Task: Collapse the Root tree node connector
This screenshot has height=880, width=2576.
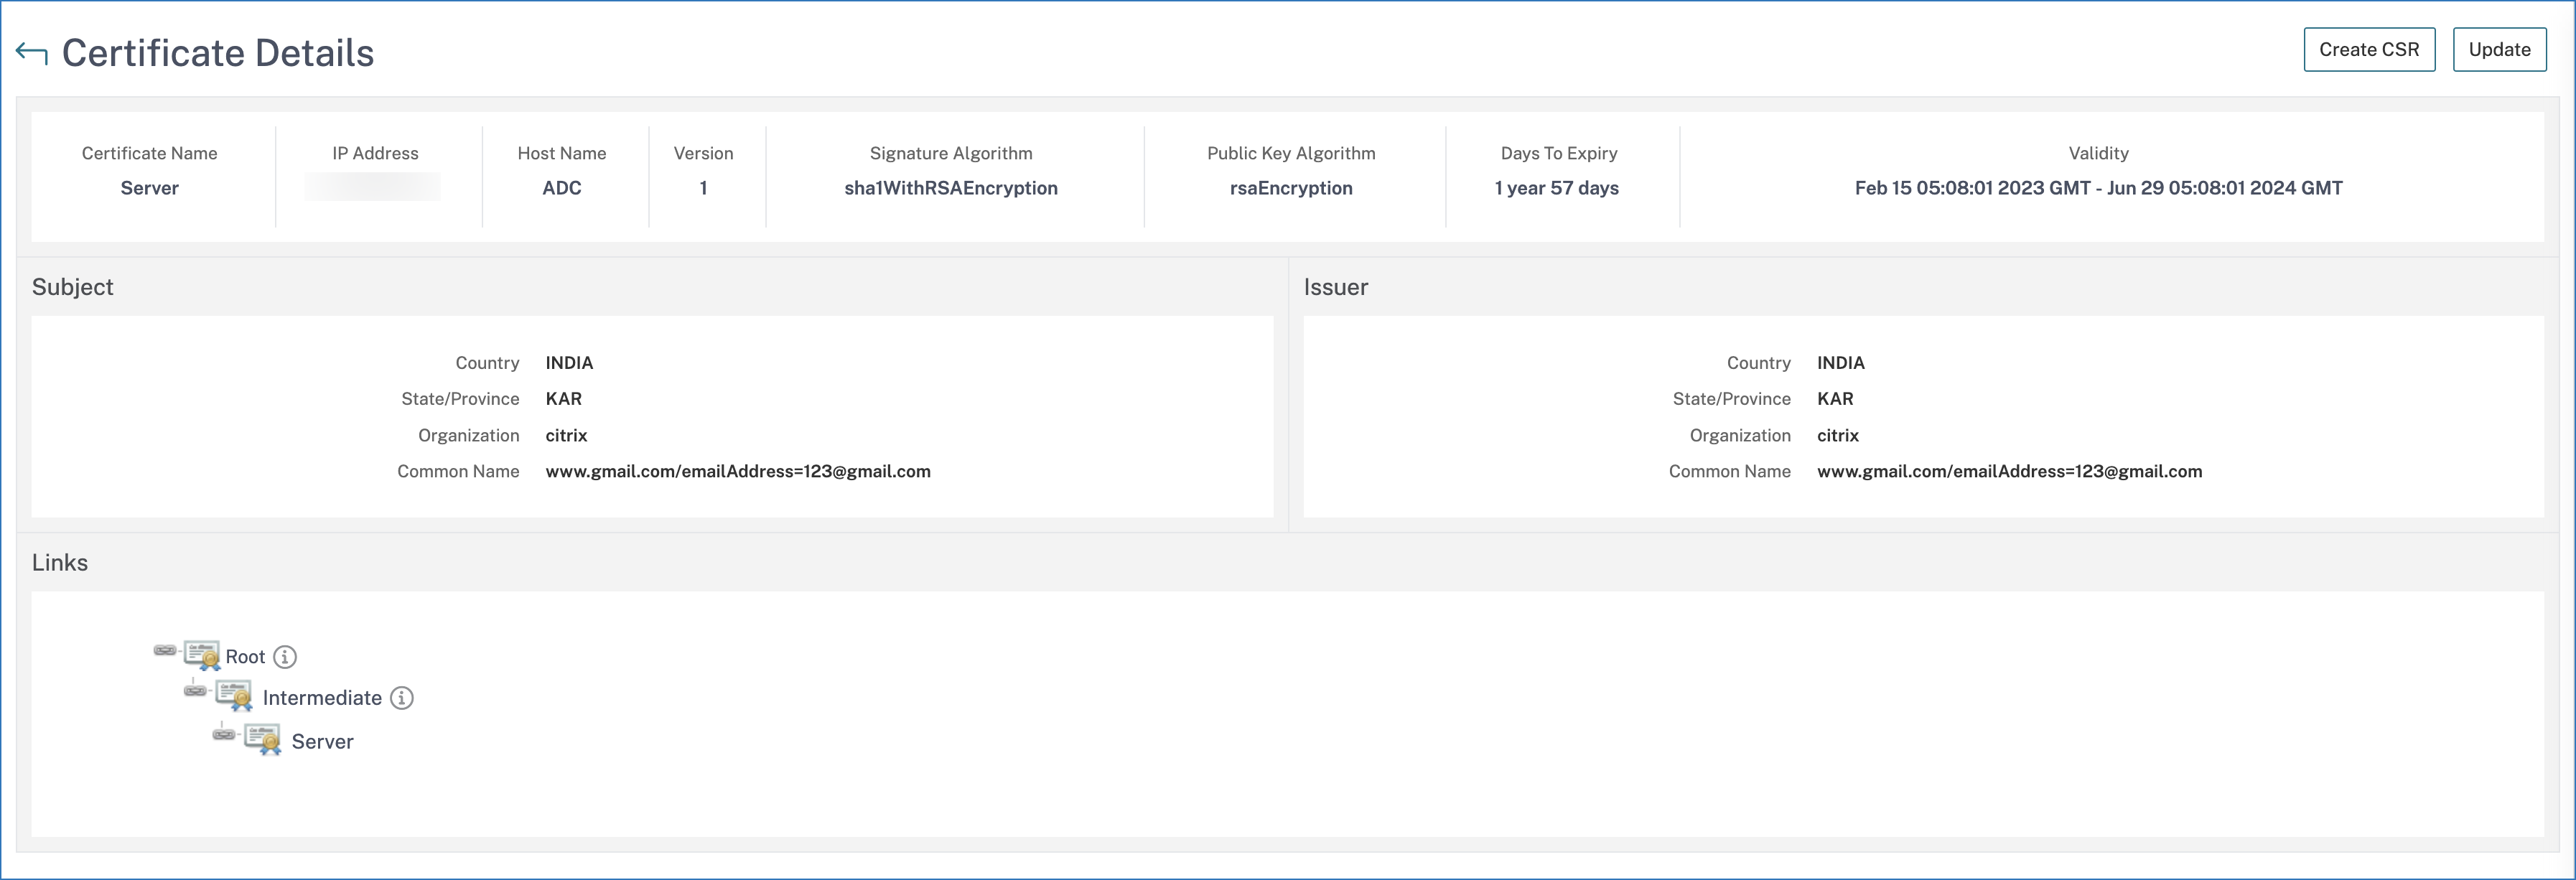Action: 165,650
